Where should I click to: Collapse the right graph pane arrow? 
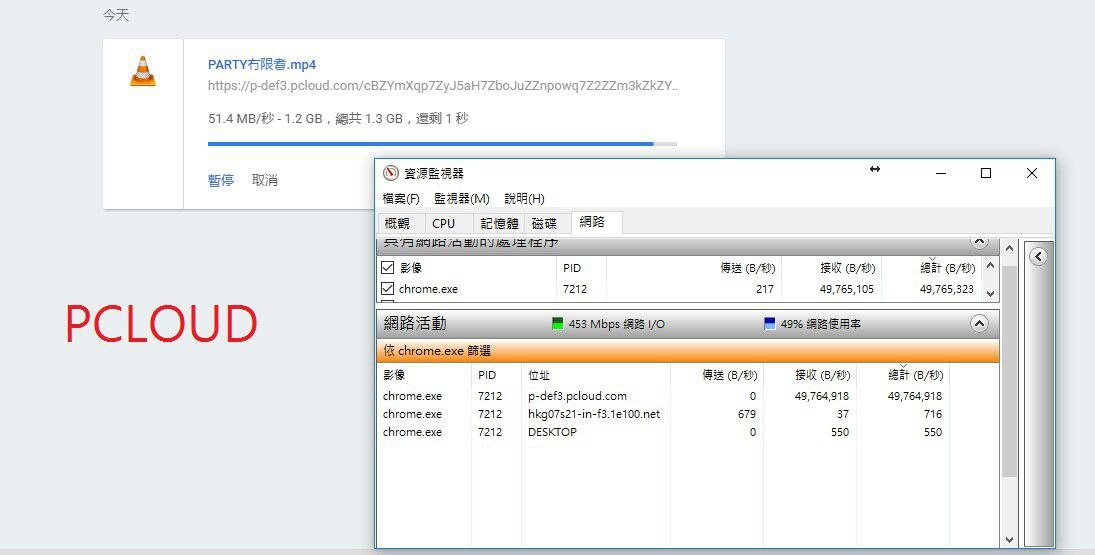click(x=1038, y=256)
